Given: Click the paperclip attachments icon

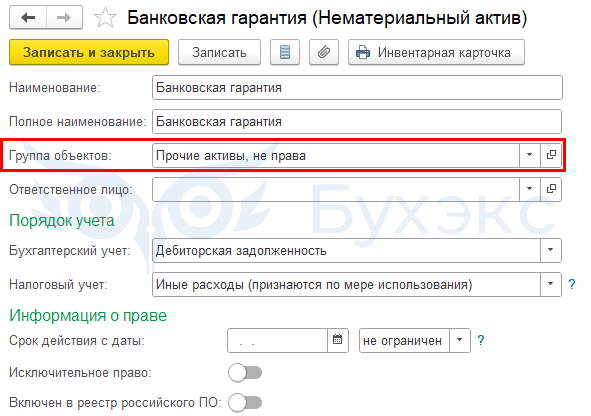Looking at the screenshot, I should [x=324, y=52].
